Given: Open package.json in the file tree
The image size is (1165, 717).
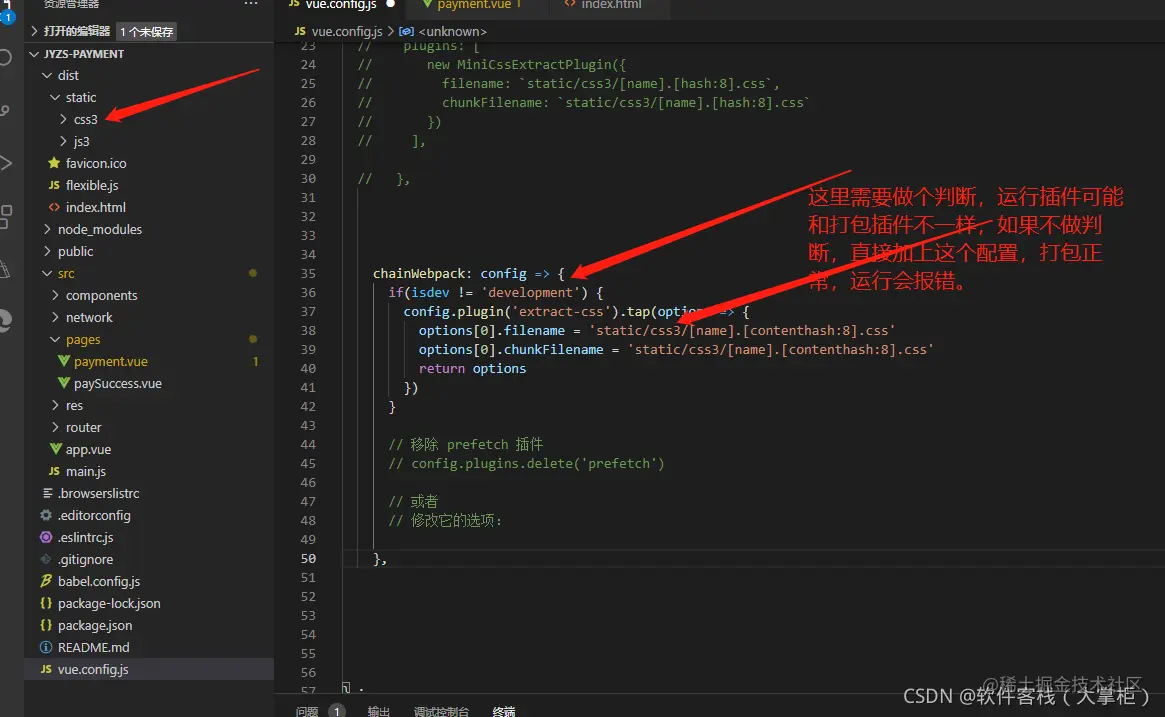Looking at the screenshot, I should pos(95,625).
